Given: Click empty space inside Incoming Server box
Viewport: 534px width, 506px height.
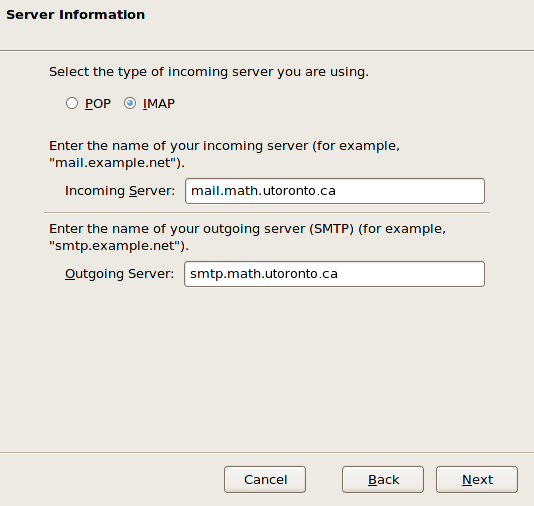Looking at the screenshot, I should 409,191.
